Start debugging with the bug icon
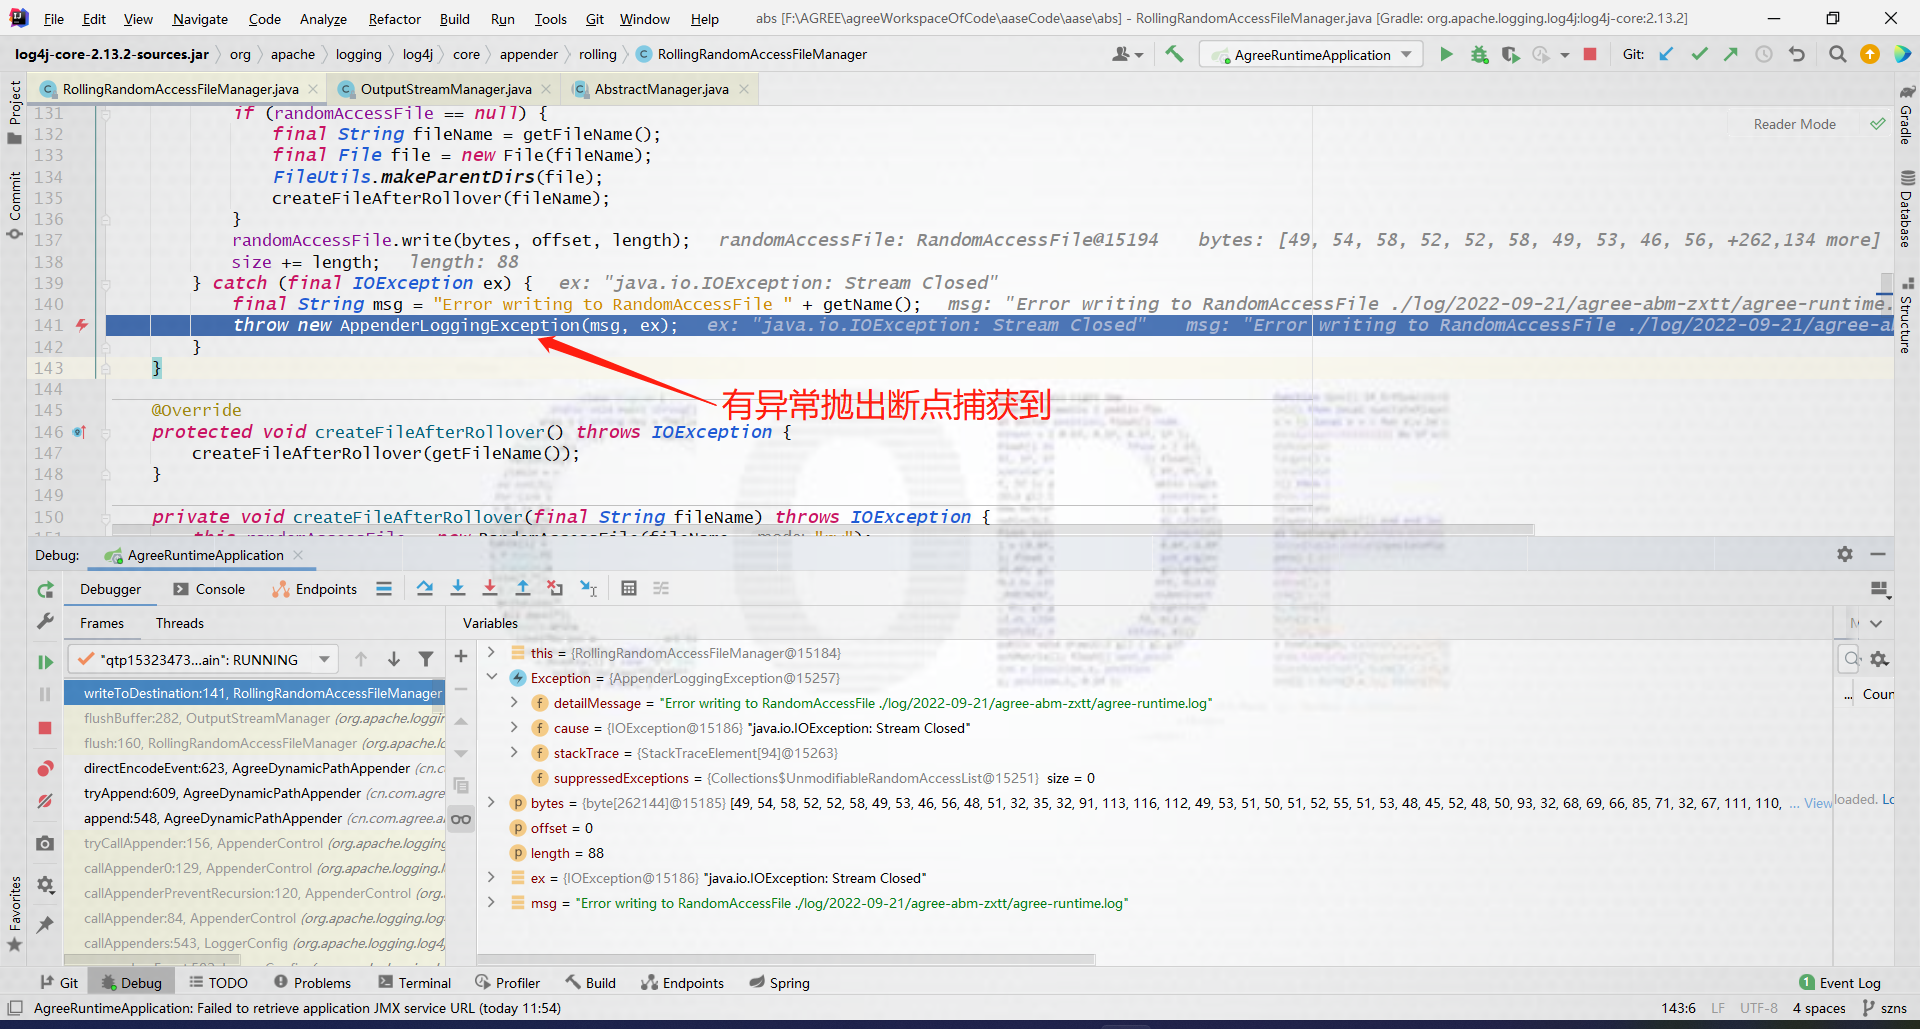The width and height of the screenshot is (1920, 1029). tap(1480, 54)
